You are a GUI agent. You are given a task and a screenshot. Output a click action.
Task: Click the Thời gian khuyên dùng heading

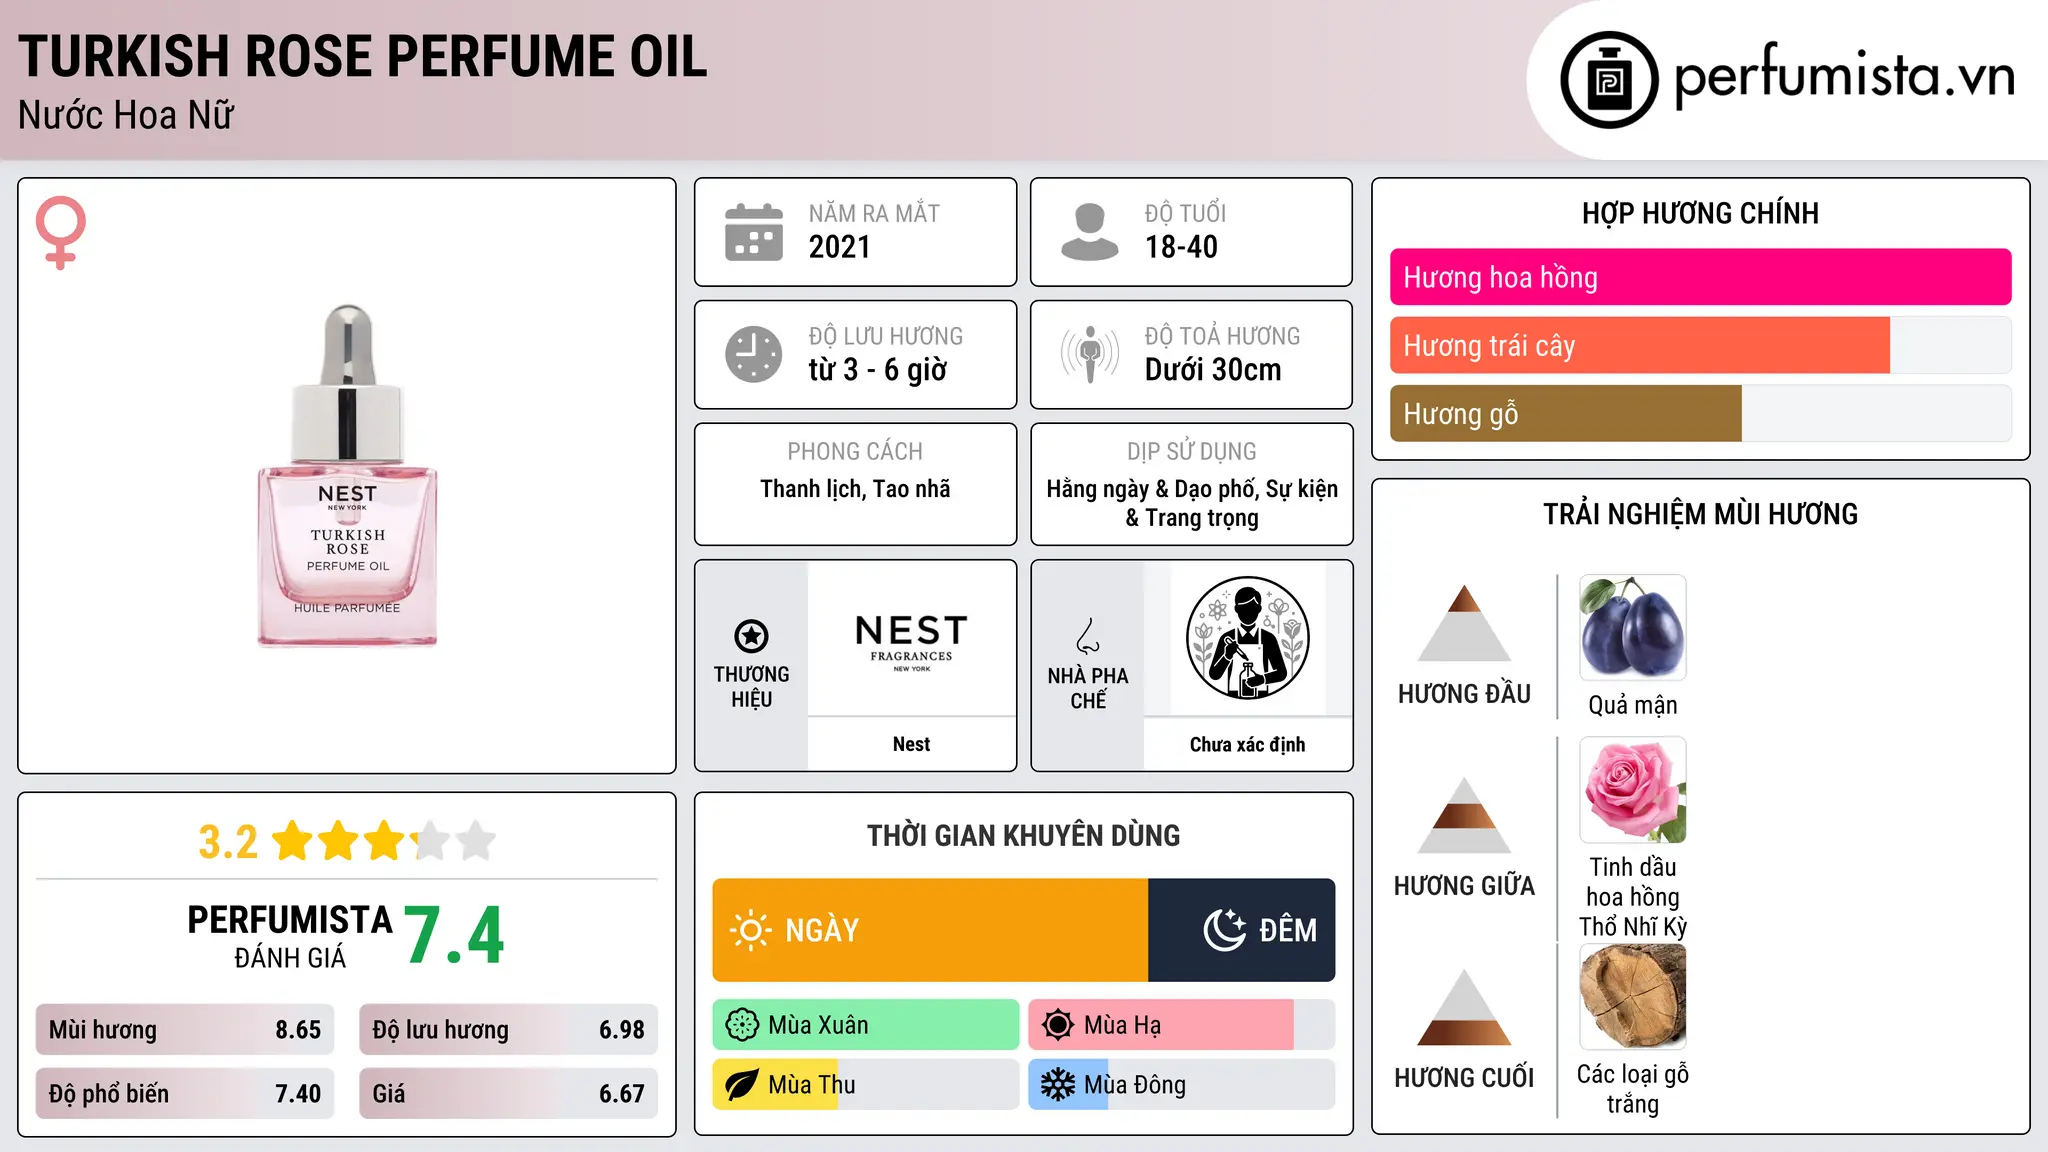(x=1024, y=835)
